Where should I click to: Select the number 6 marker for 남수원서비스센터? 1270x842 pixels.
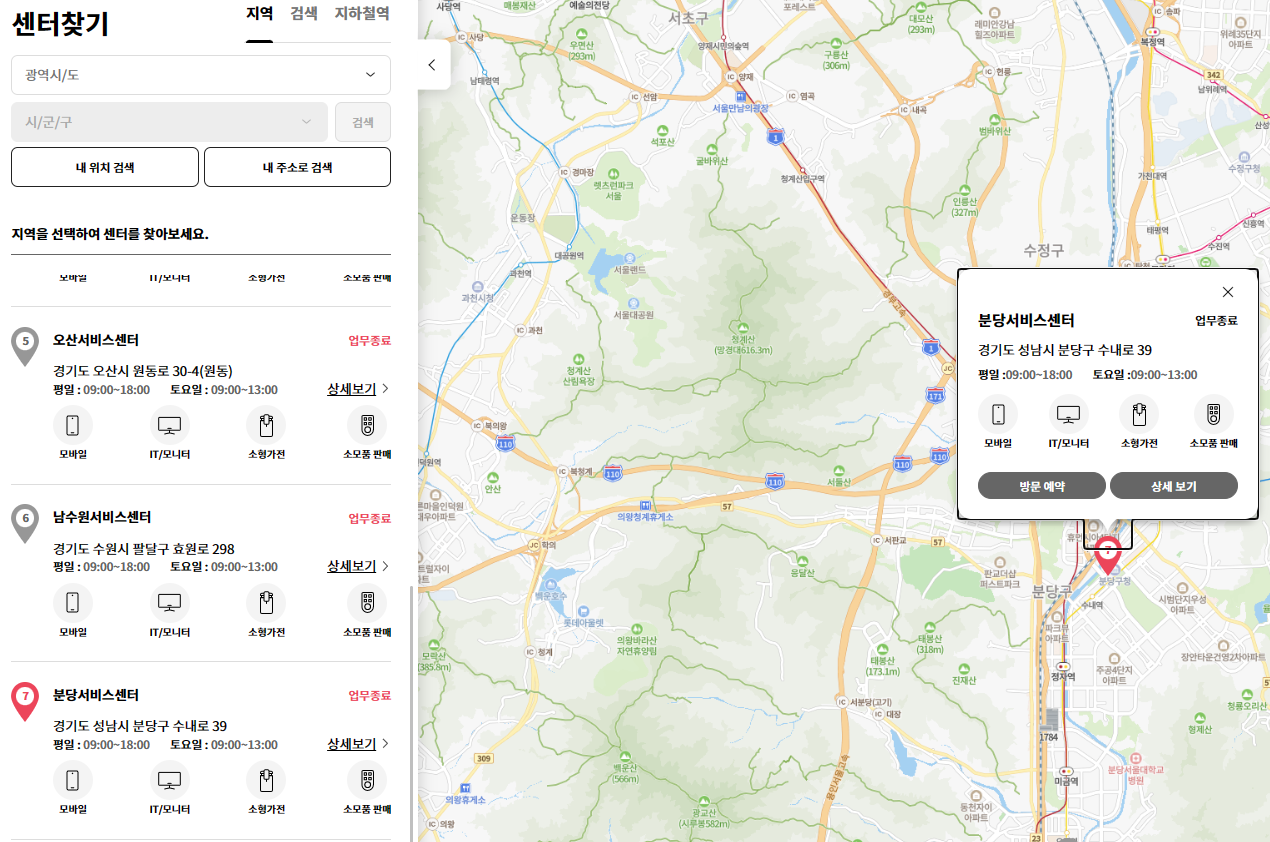point(25,522)
